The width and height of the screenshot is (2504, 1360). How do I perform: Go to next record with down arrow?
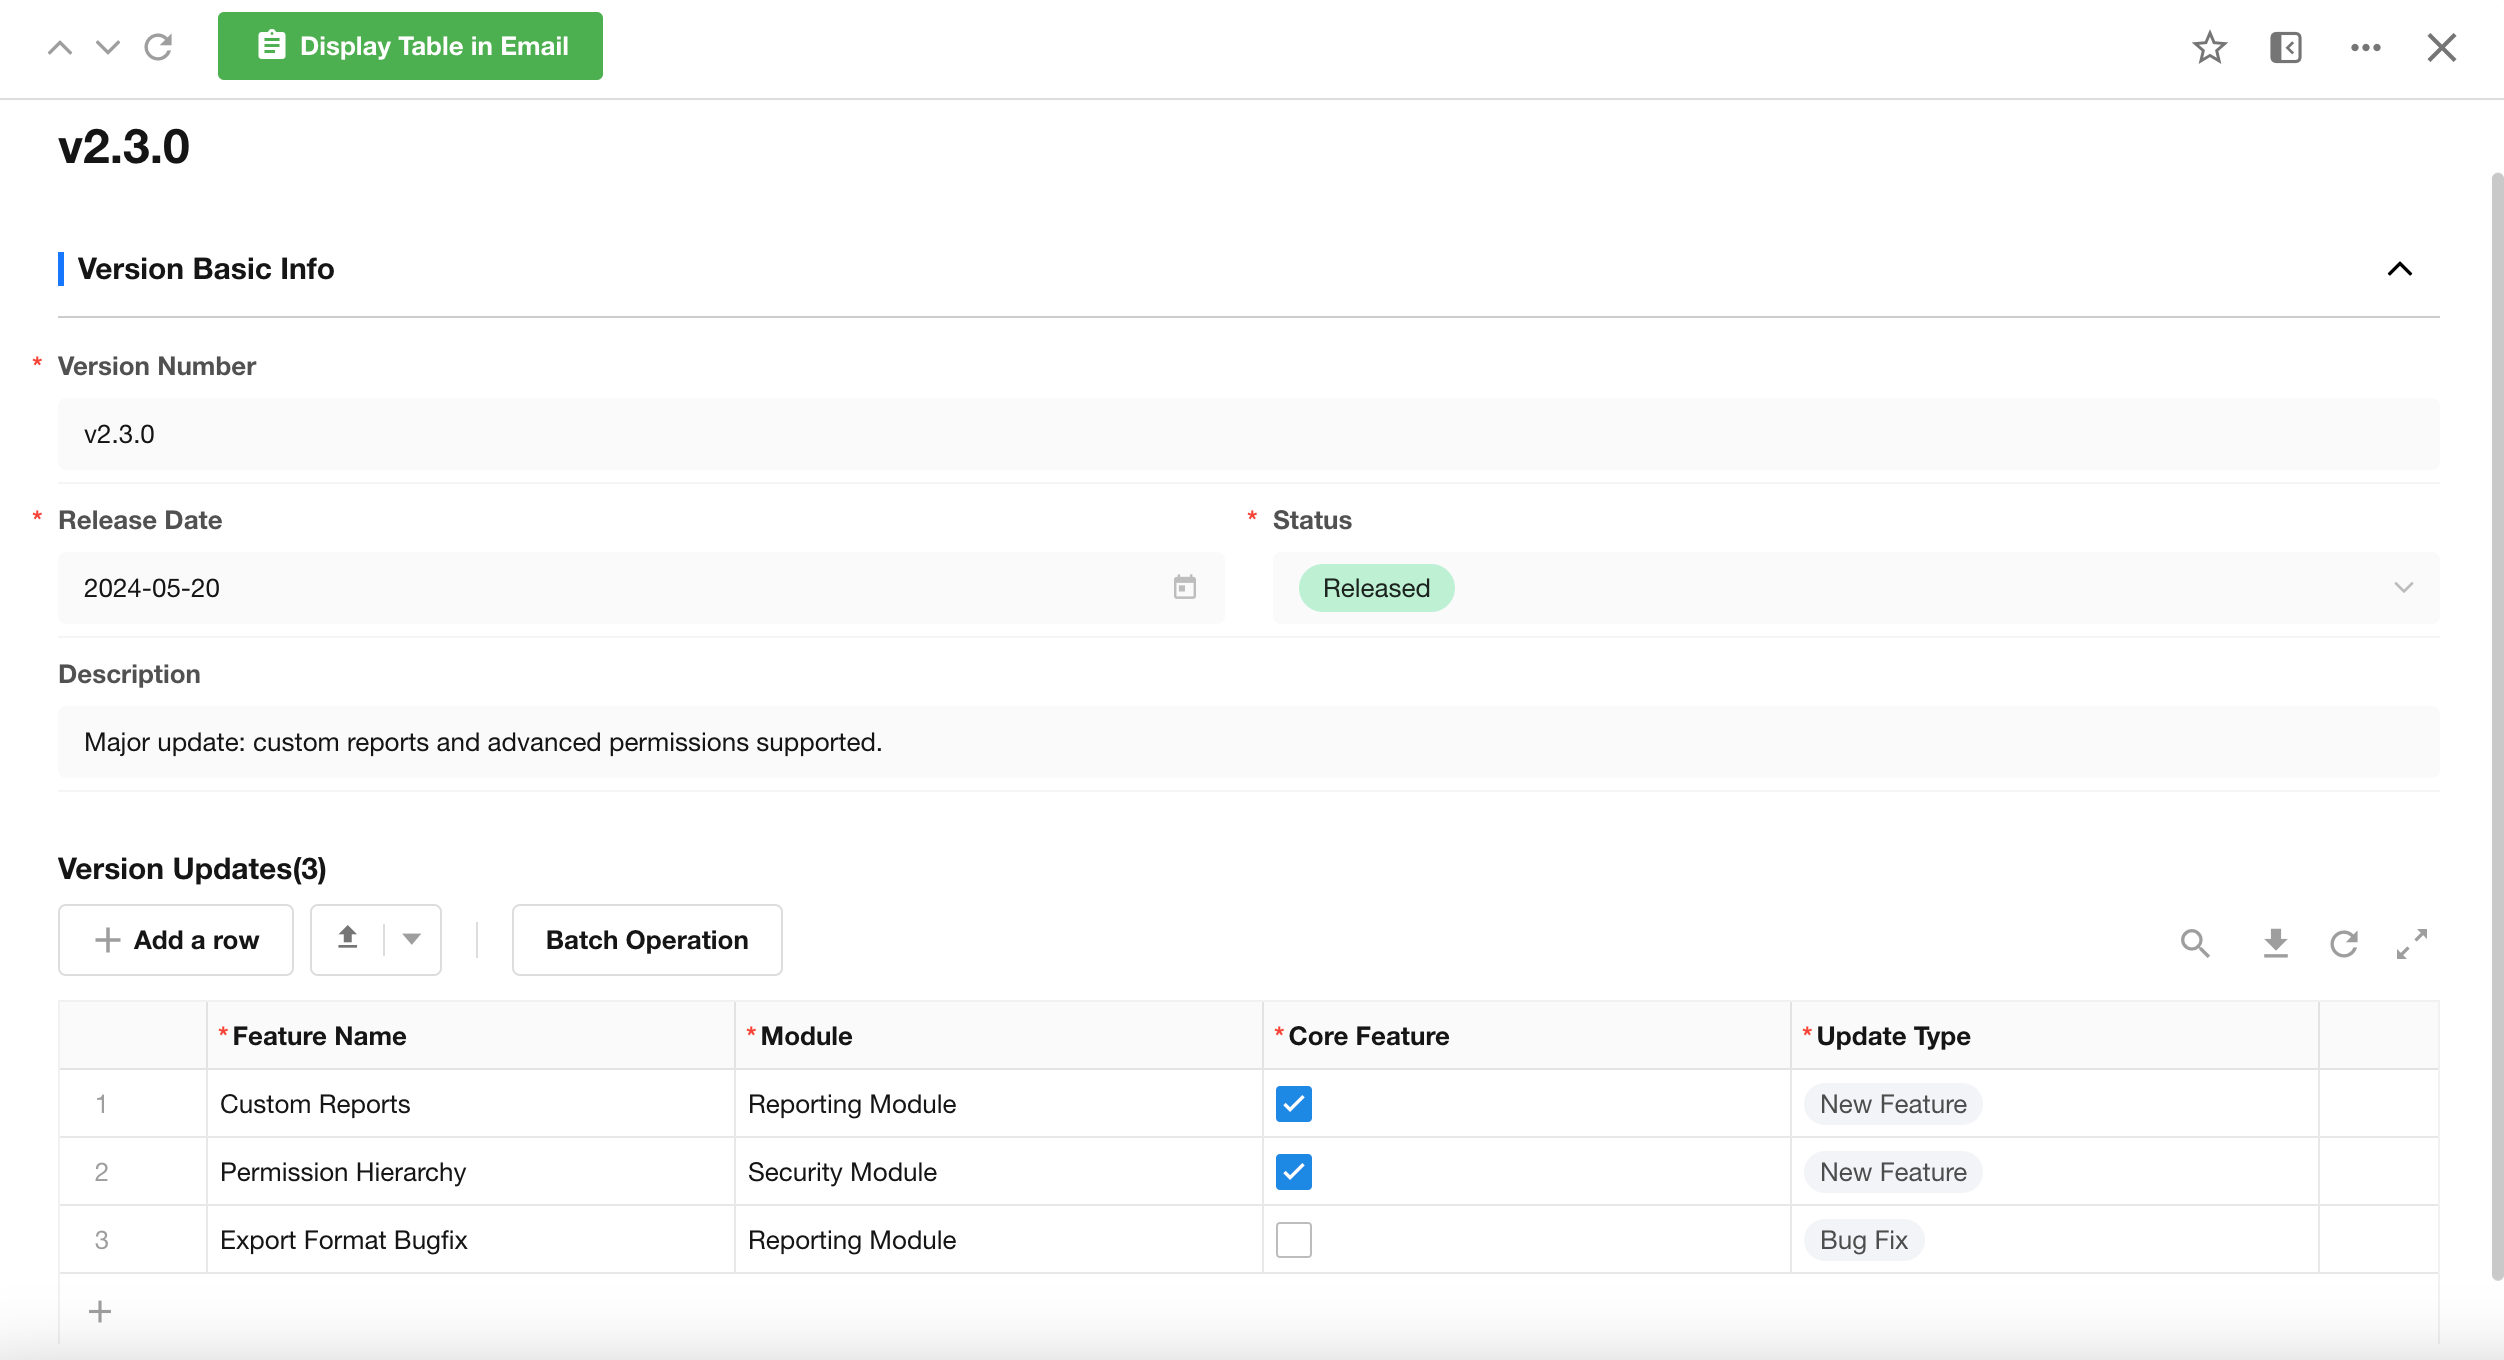108,47
